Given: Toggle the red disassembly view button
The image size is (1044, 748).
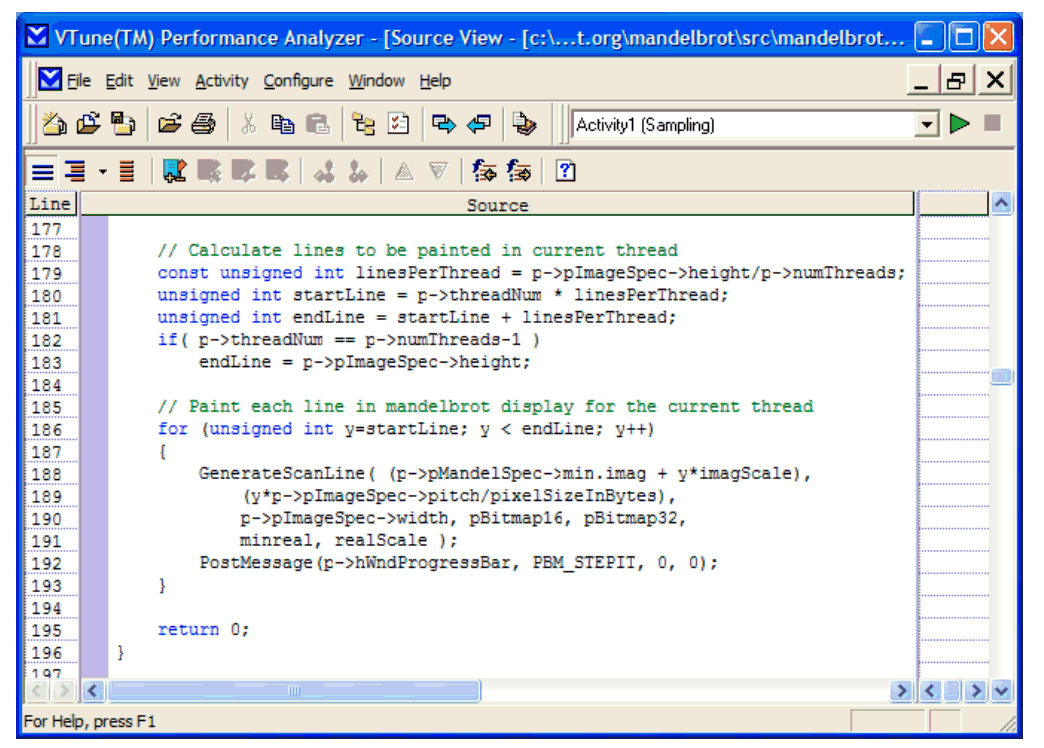Looking at the screenshot, I should click(127, 172).
